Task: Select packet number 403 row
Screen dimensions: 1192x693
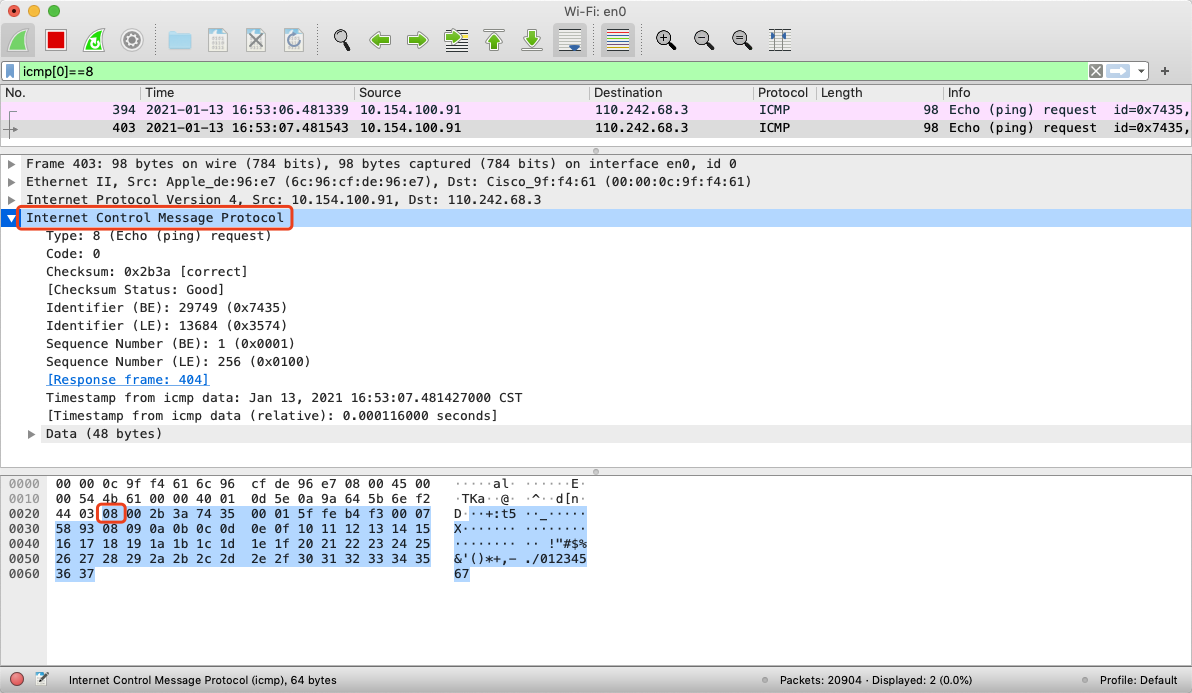Action: coord(596,128)
